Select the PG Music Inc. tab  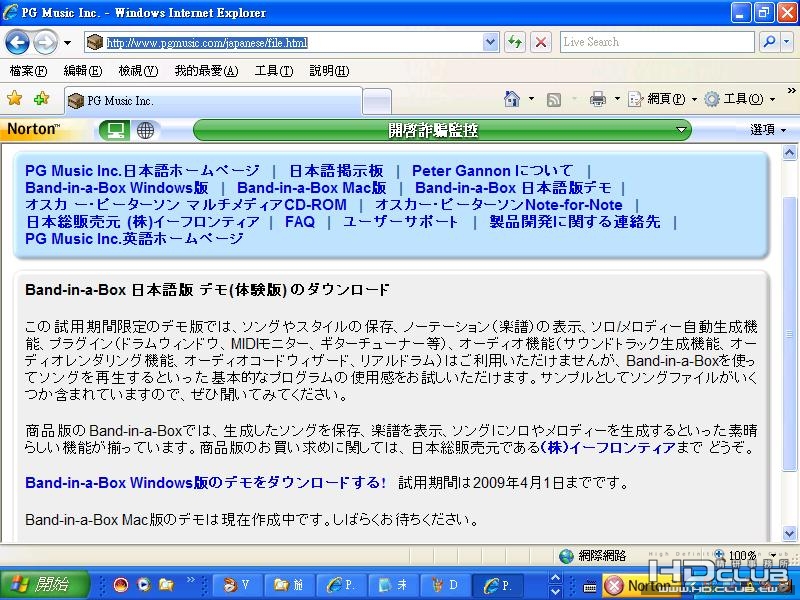coord(213,101)
